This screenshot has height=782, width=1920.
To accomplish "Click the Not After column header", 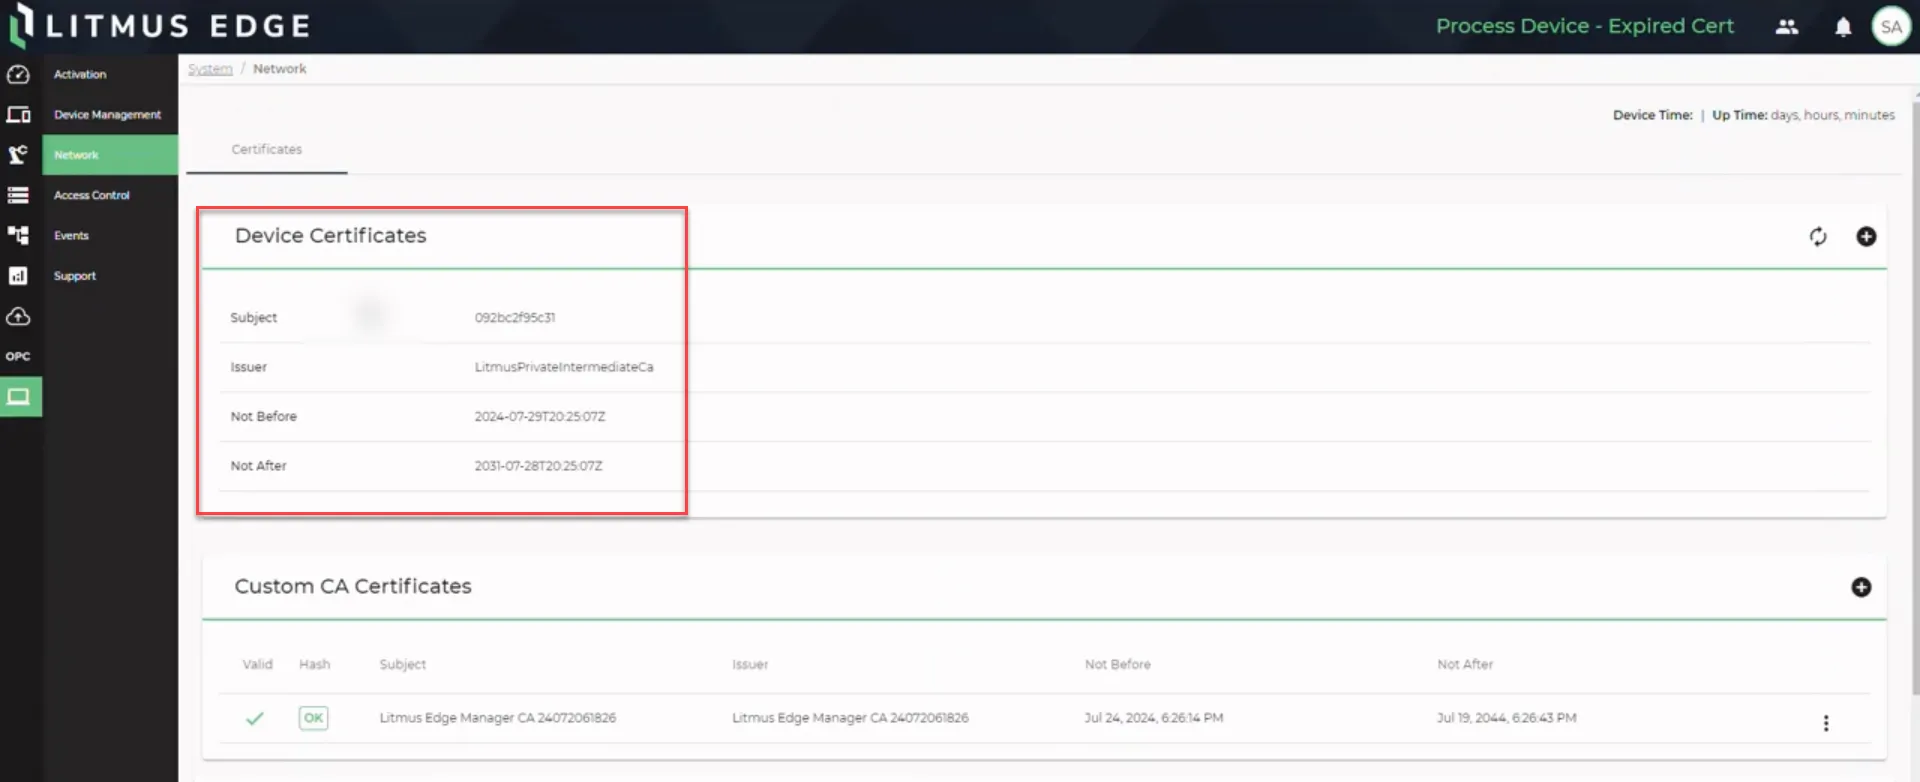I will 1465,665.
